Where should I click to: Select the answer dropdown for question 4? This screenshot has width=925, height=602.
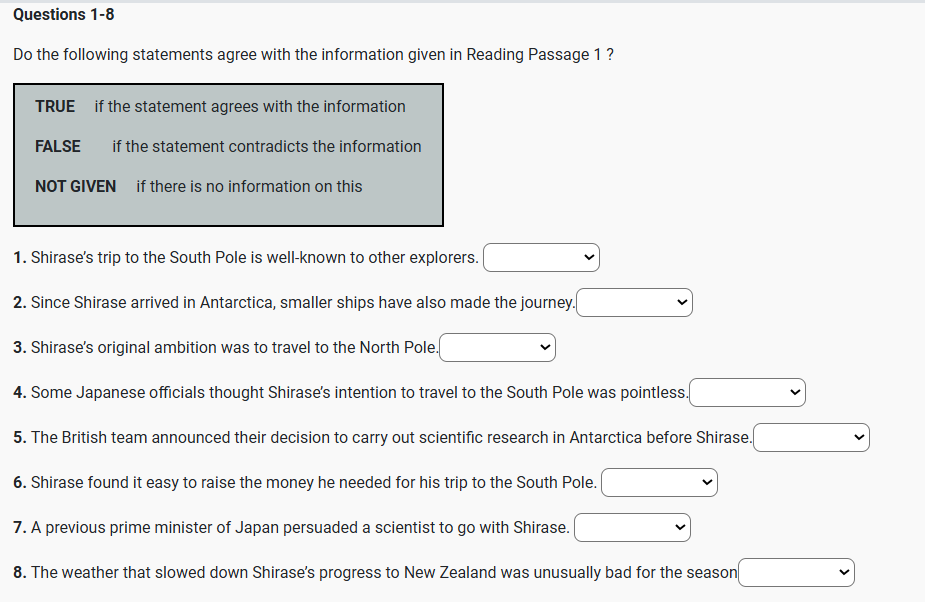coord(747,393)
